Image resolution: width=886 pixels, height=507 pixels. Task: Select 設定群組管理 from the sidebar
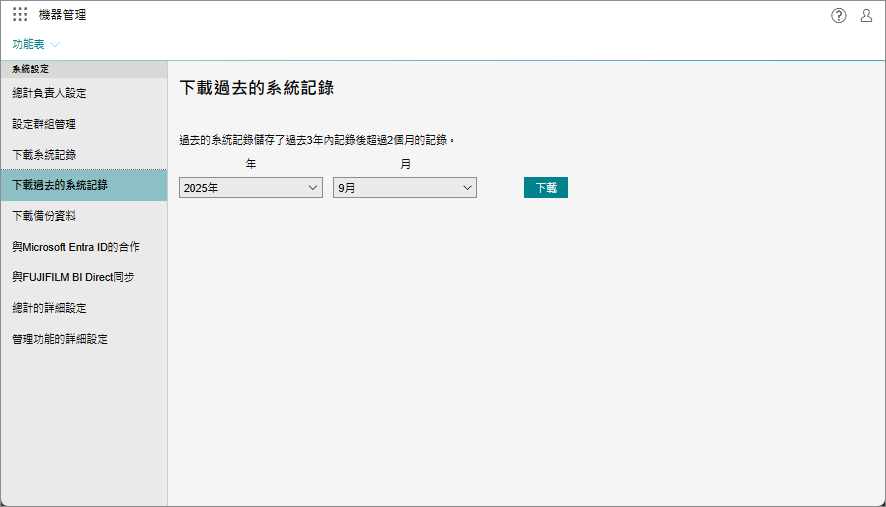[44, 124]
